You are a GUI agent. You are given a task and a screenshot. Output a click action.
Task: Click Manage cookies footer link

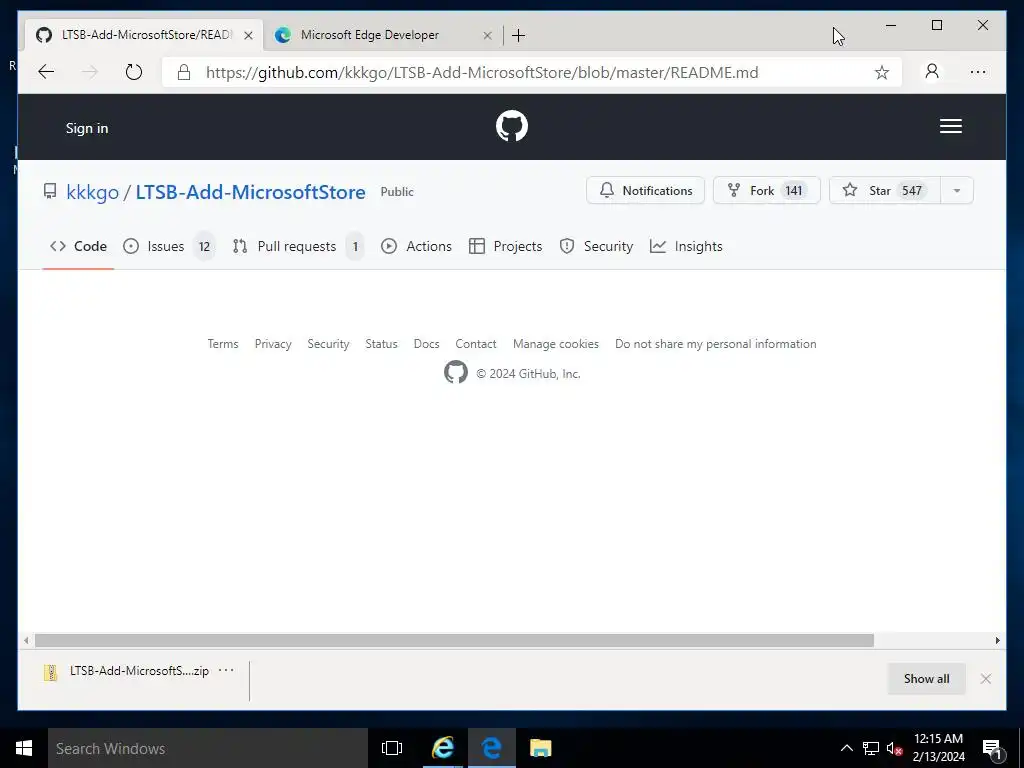(x=556, y=344)
